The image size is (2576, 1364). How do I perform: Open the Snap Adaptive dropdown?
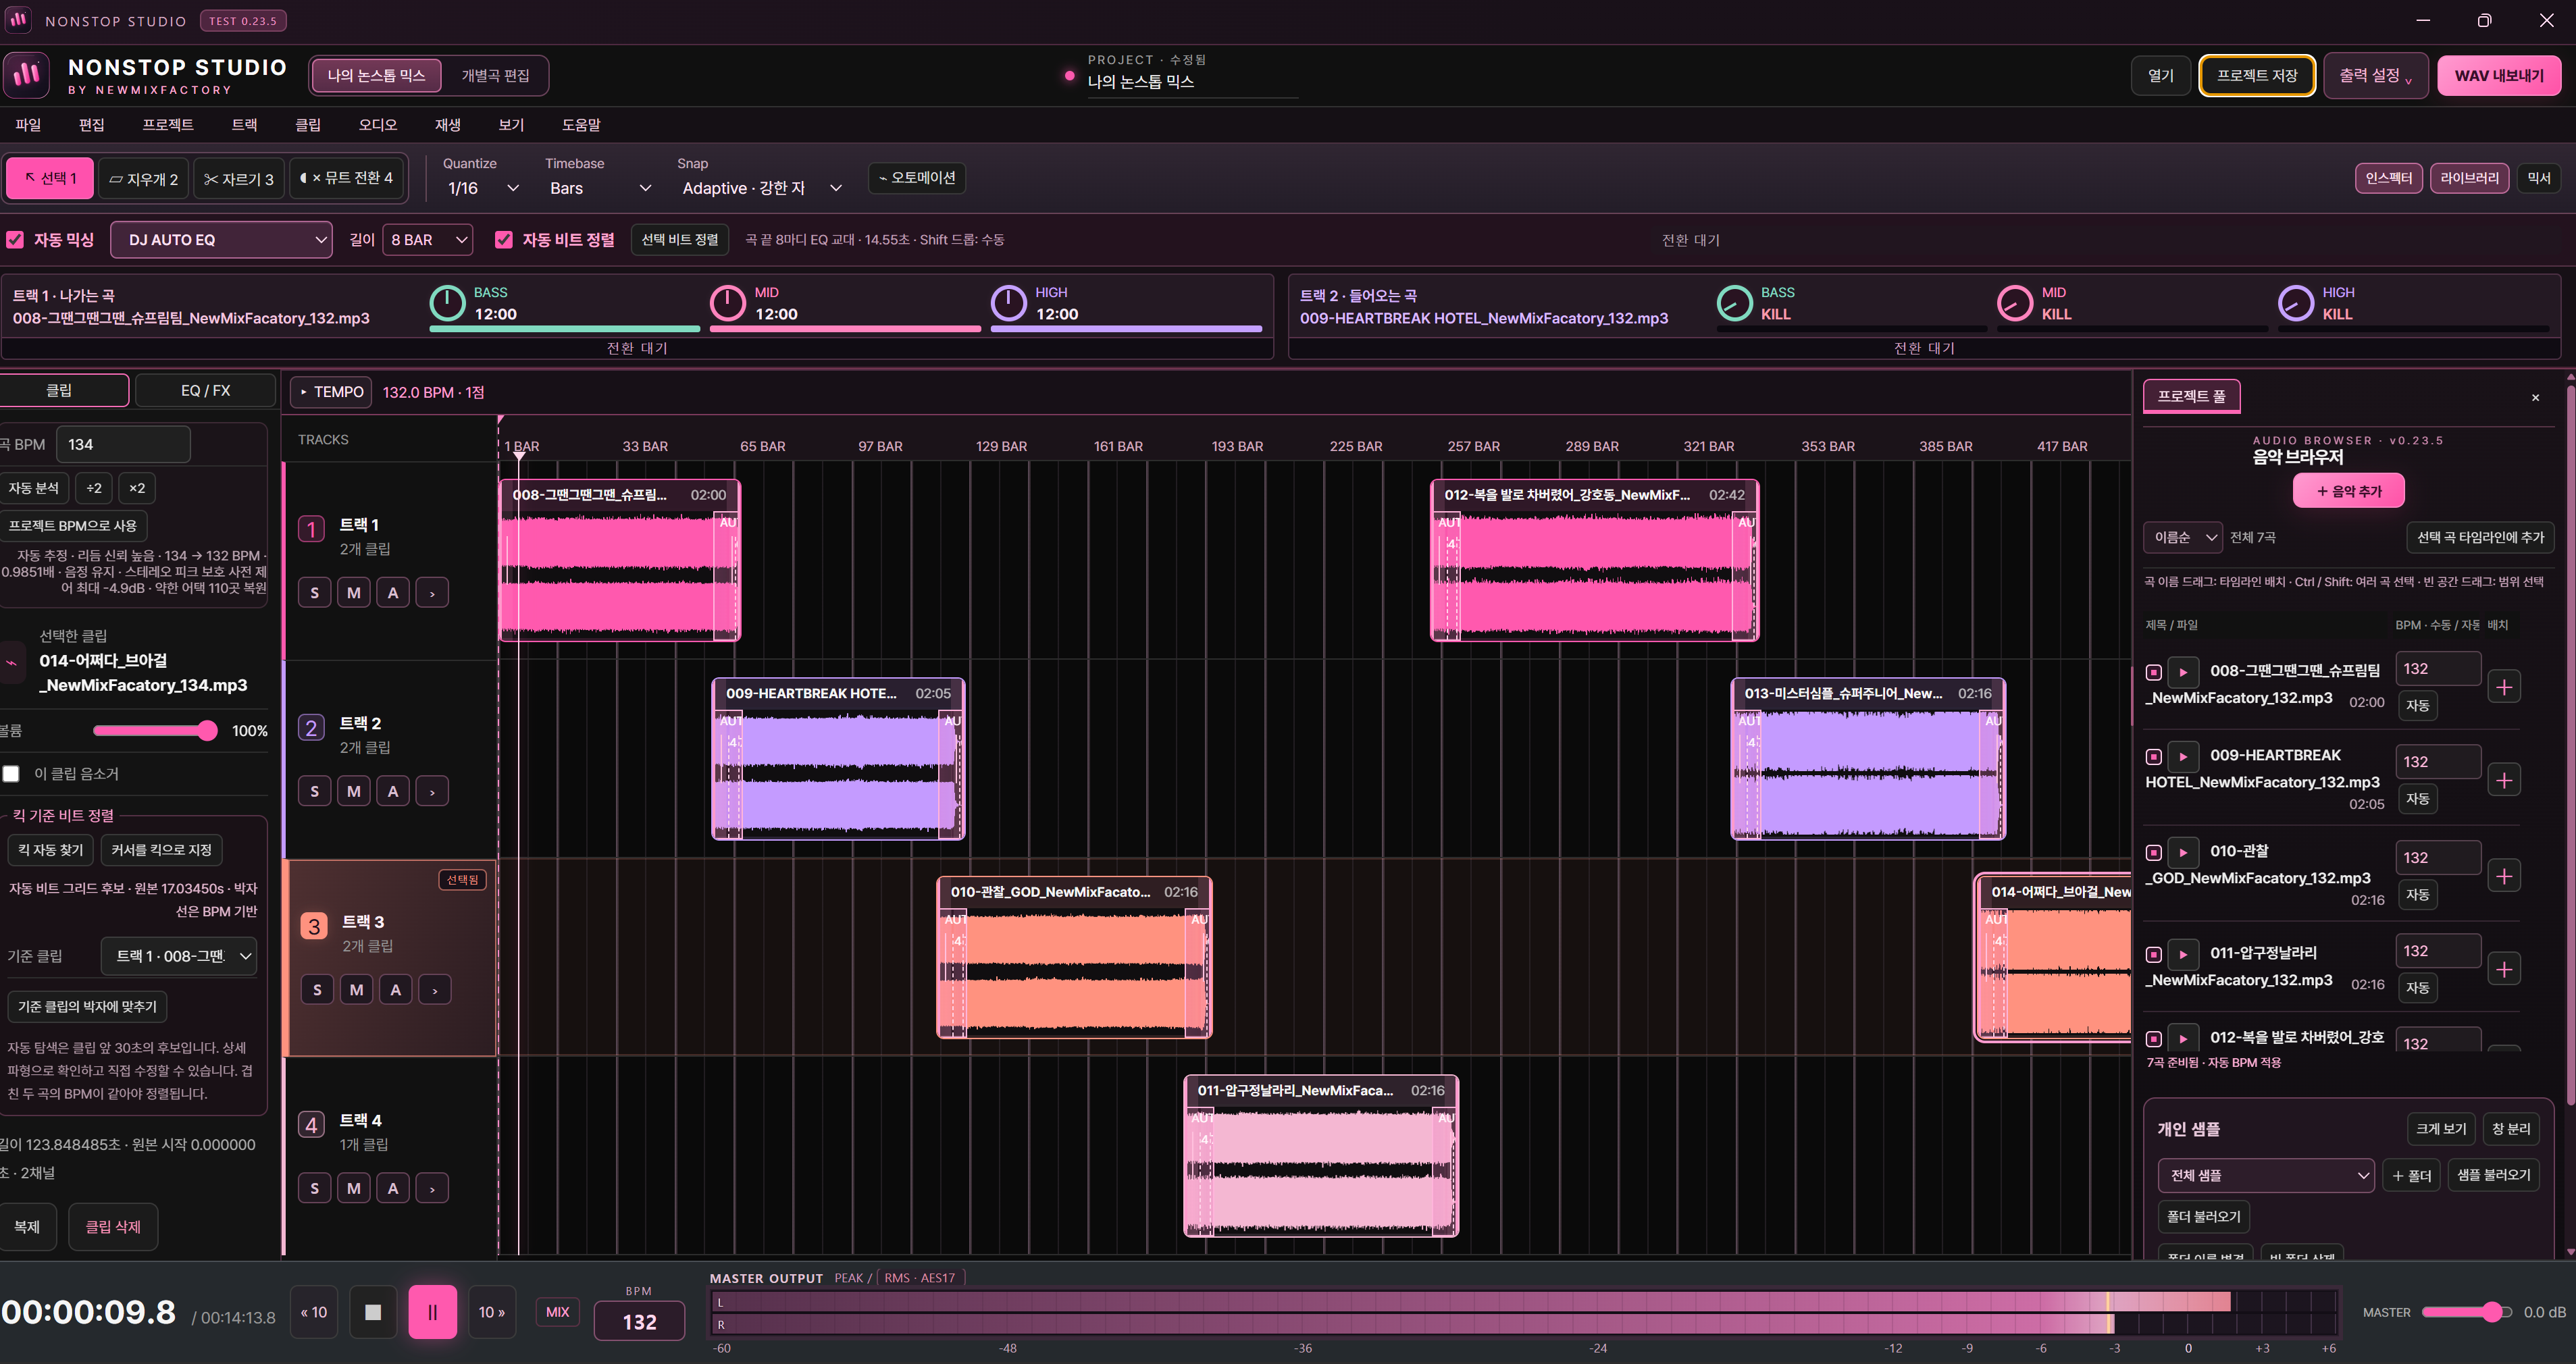click(x=762, y=188)
